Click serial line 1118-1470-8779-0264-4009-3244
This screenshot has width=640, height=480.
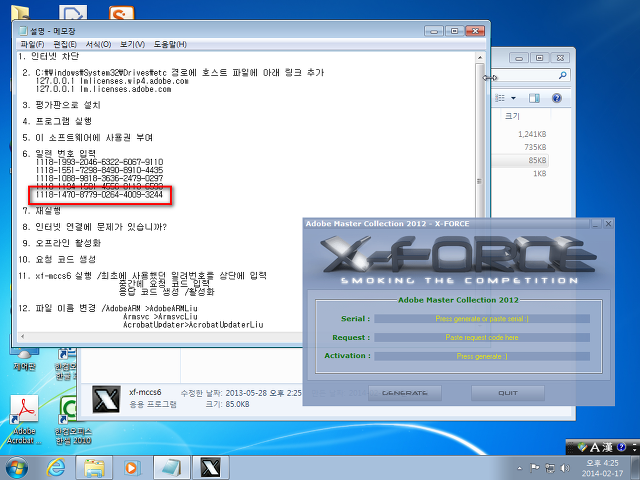tap(99, 195)
